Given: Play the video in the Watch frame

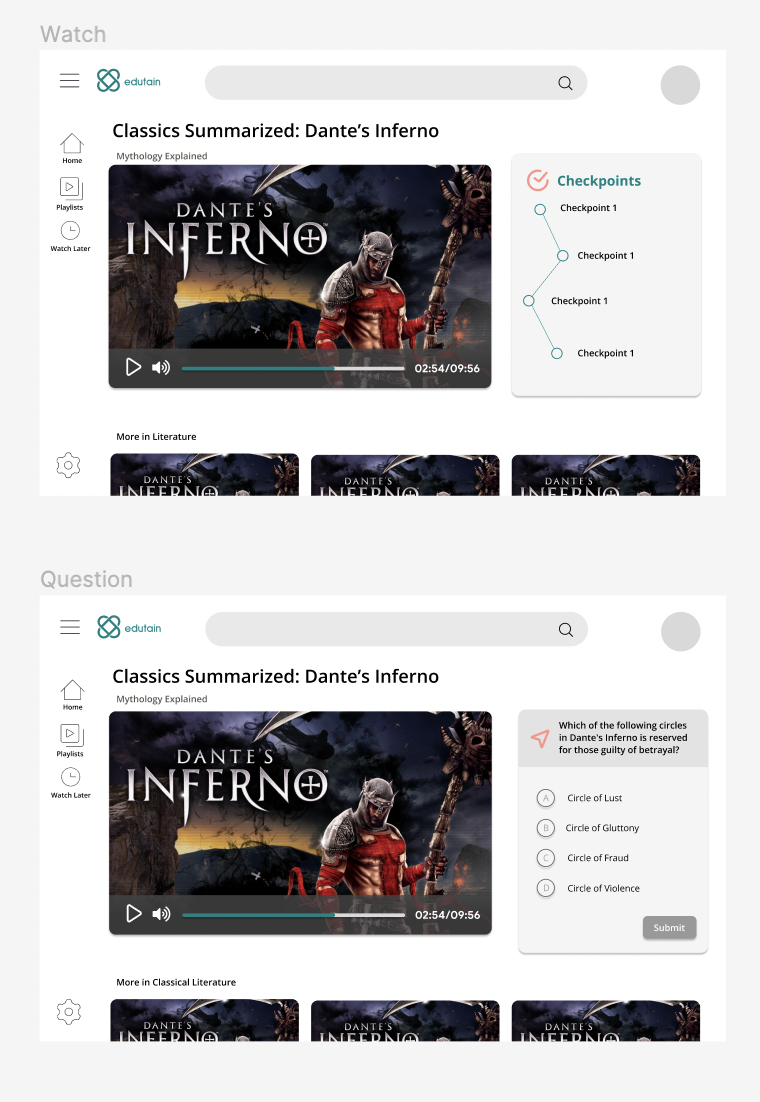Looking at the screenshot, I should [133, 367].
